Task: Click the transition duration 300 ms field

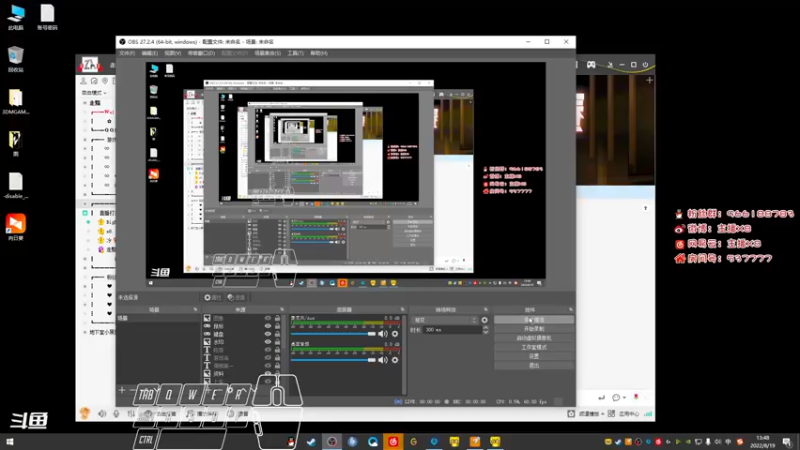Action: [452, 330]
